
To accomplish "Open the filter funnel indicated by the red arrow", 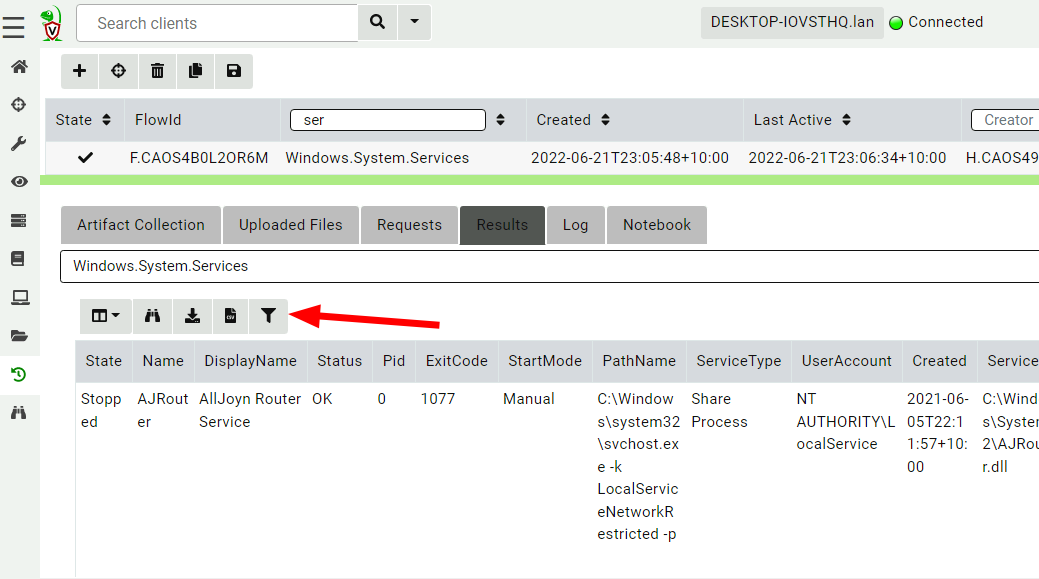I will pyautogui.click(x=268, y=315).
